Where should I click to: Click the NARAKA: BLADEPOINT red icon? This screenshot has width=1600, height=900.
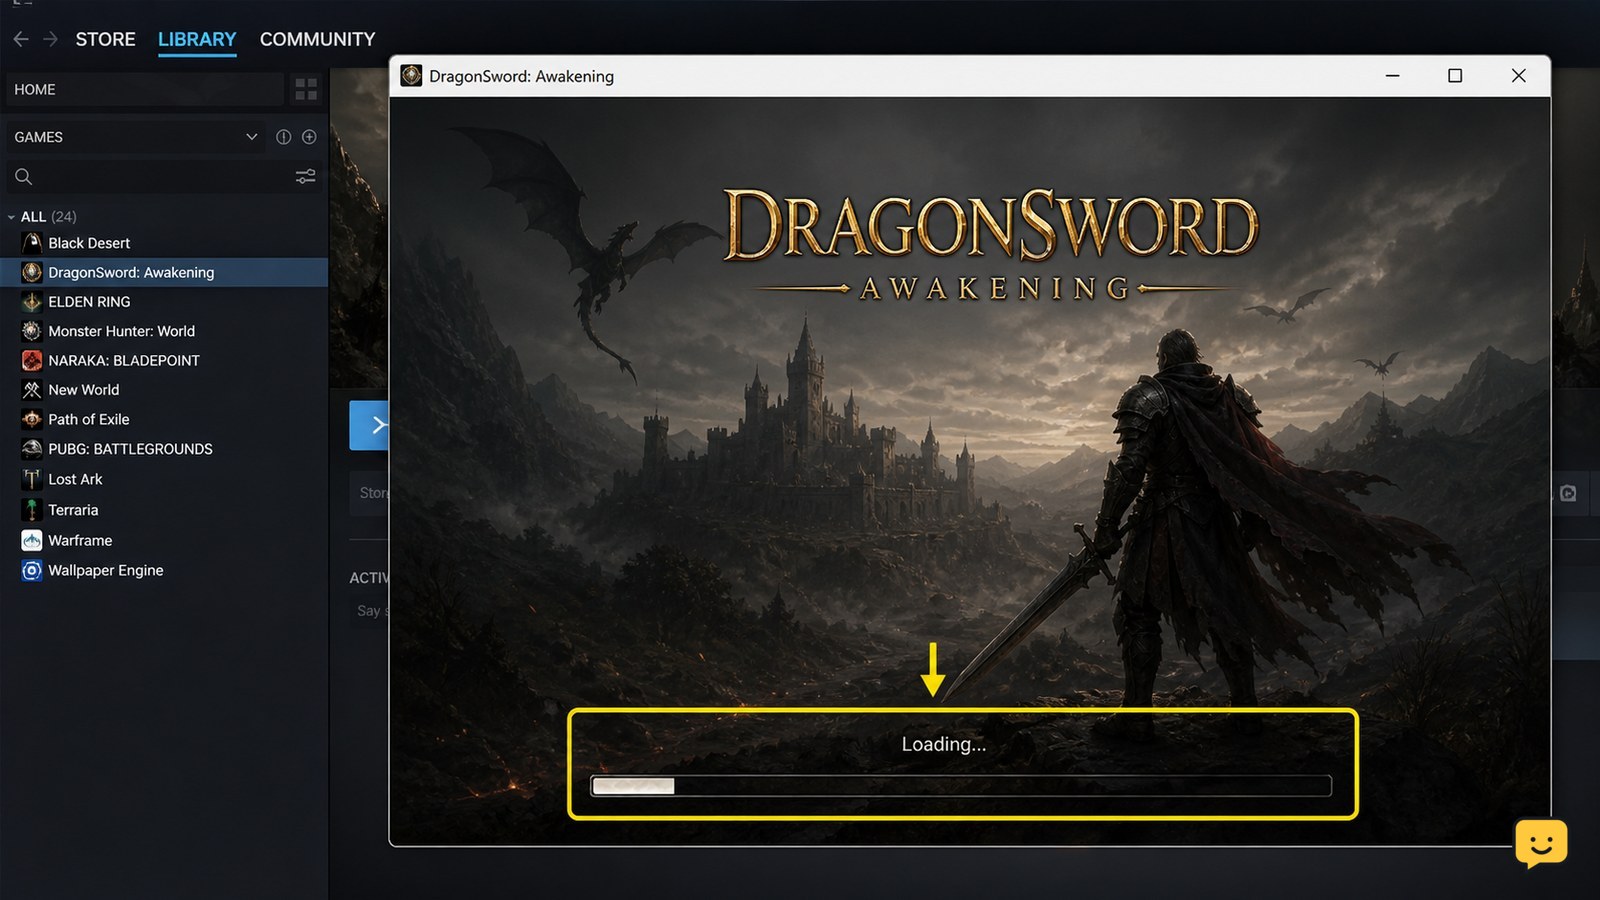pyautogui.click(x=32, y=360)
